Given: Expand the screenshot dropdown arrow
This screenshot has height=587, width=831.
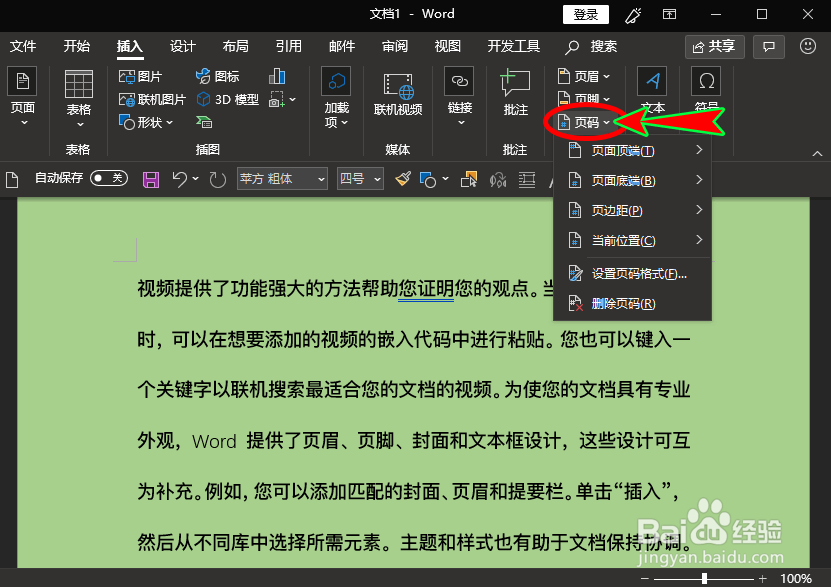Looking at the screenshot, I should (x=293, y=100).
